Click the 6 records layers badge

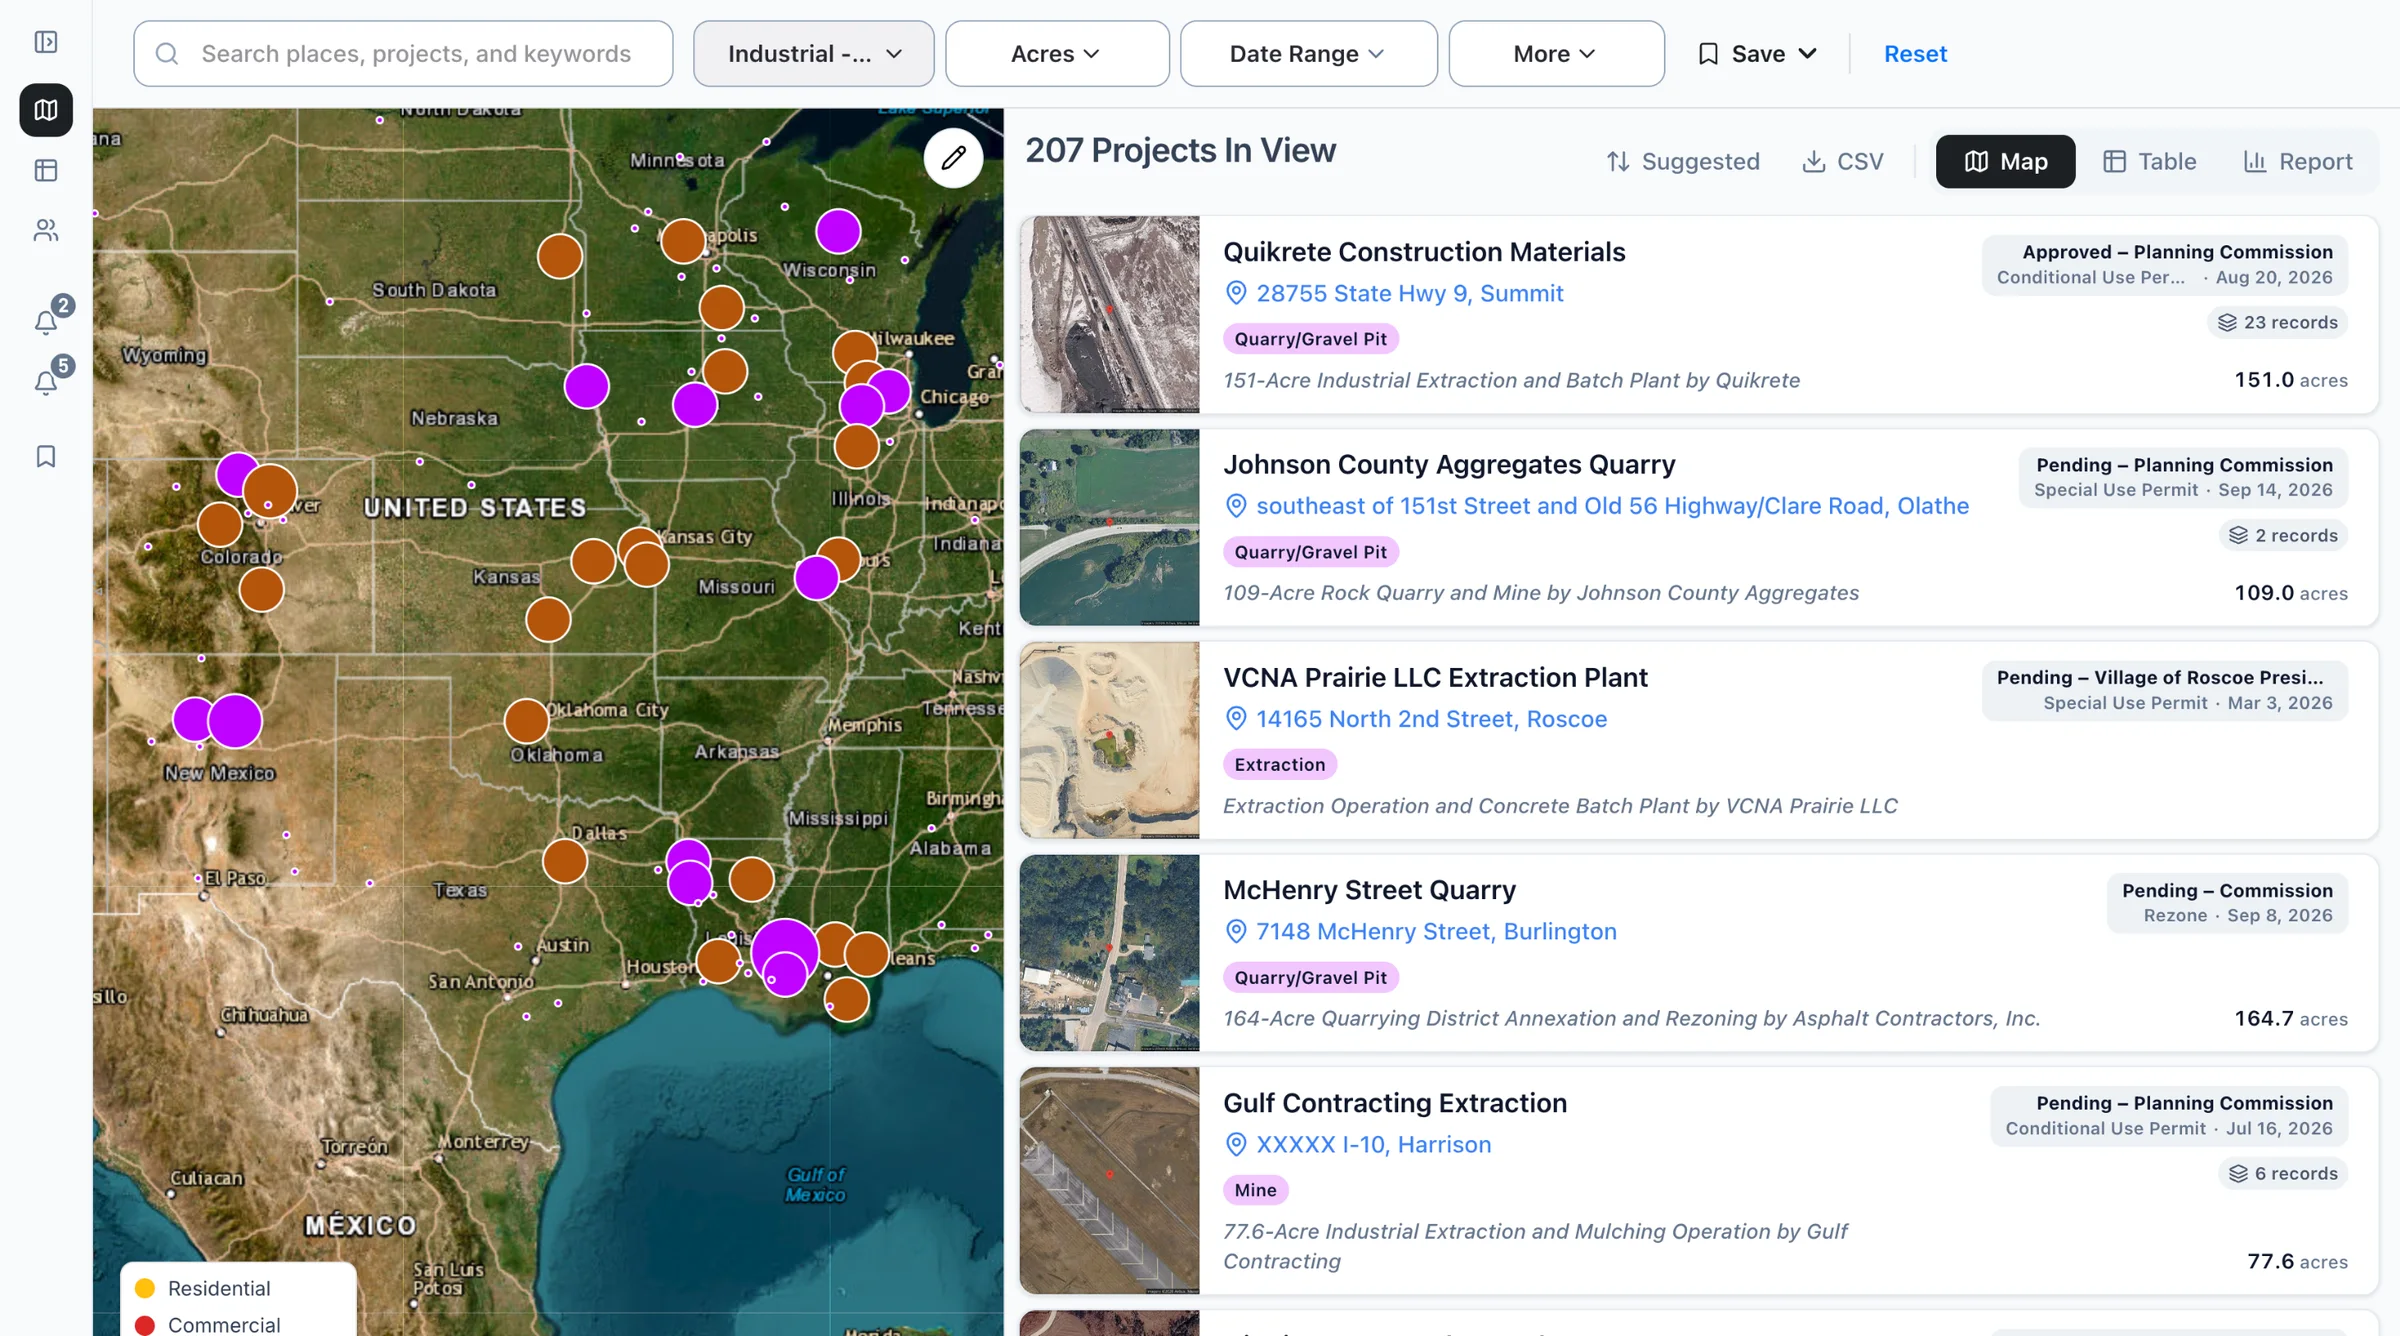[x=2283, y=1173]
